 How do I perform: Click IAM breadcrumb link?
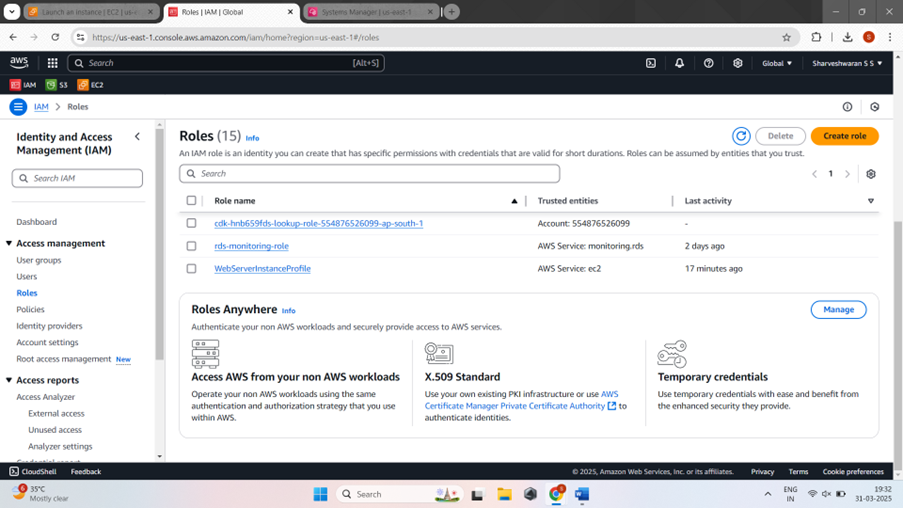pyautogui.click(x=41, y=107)
